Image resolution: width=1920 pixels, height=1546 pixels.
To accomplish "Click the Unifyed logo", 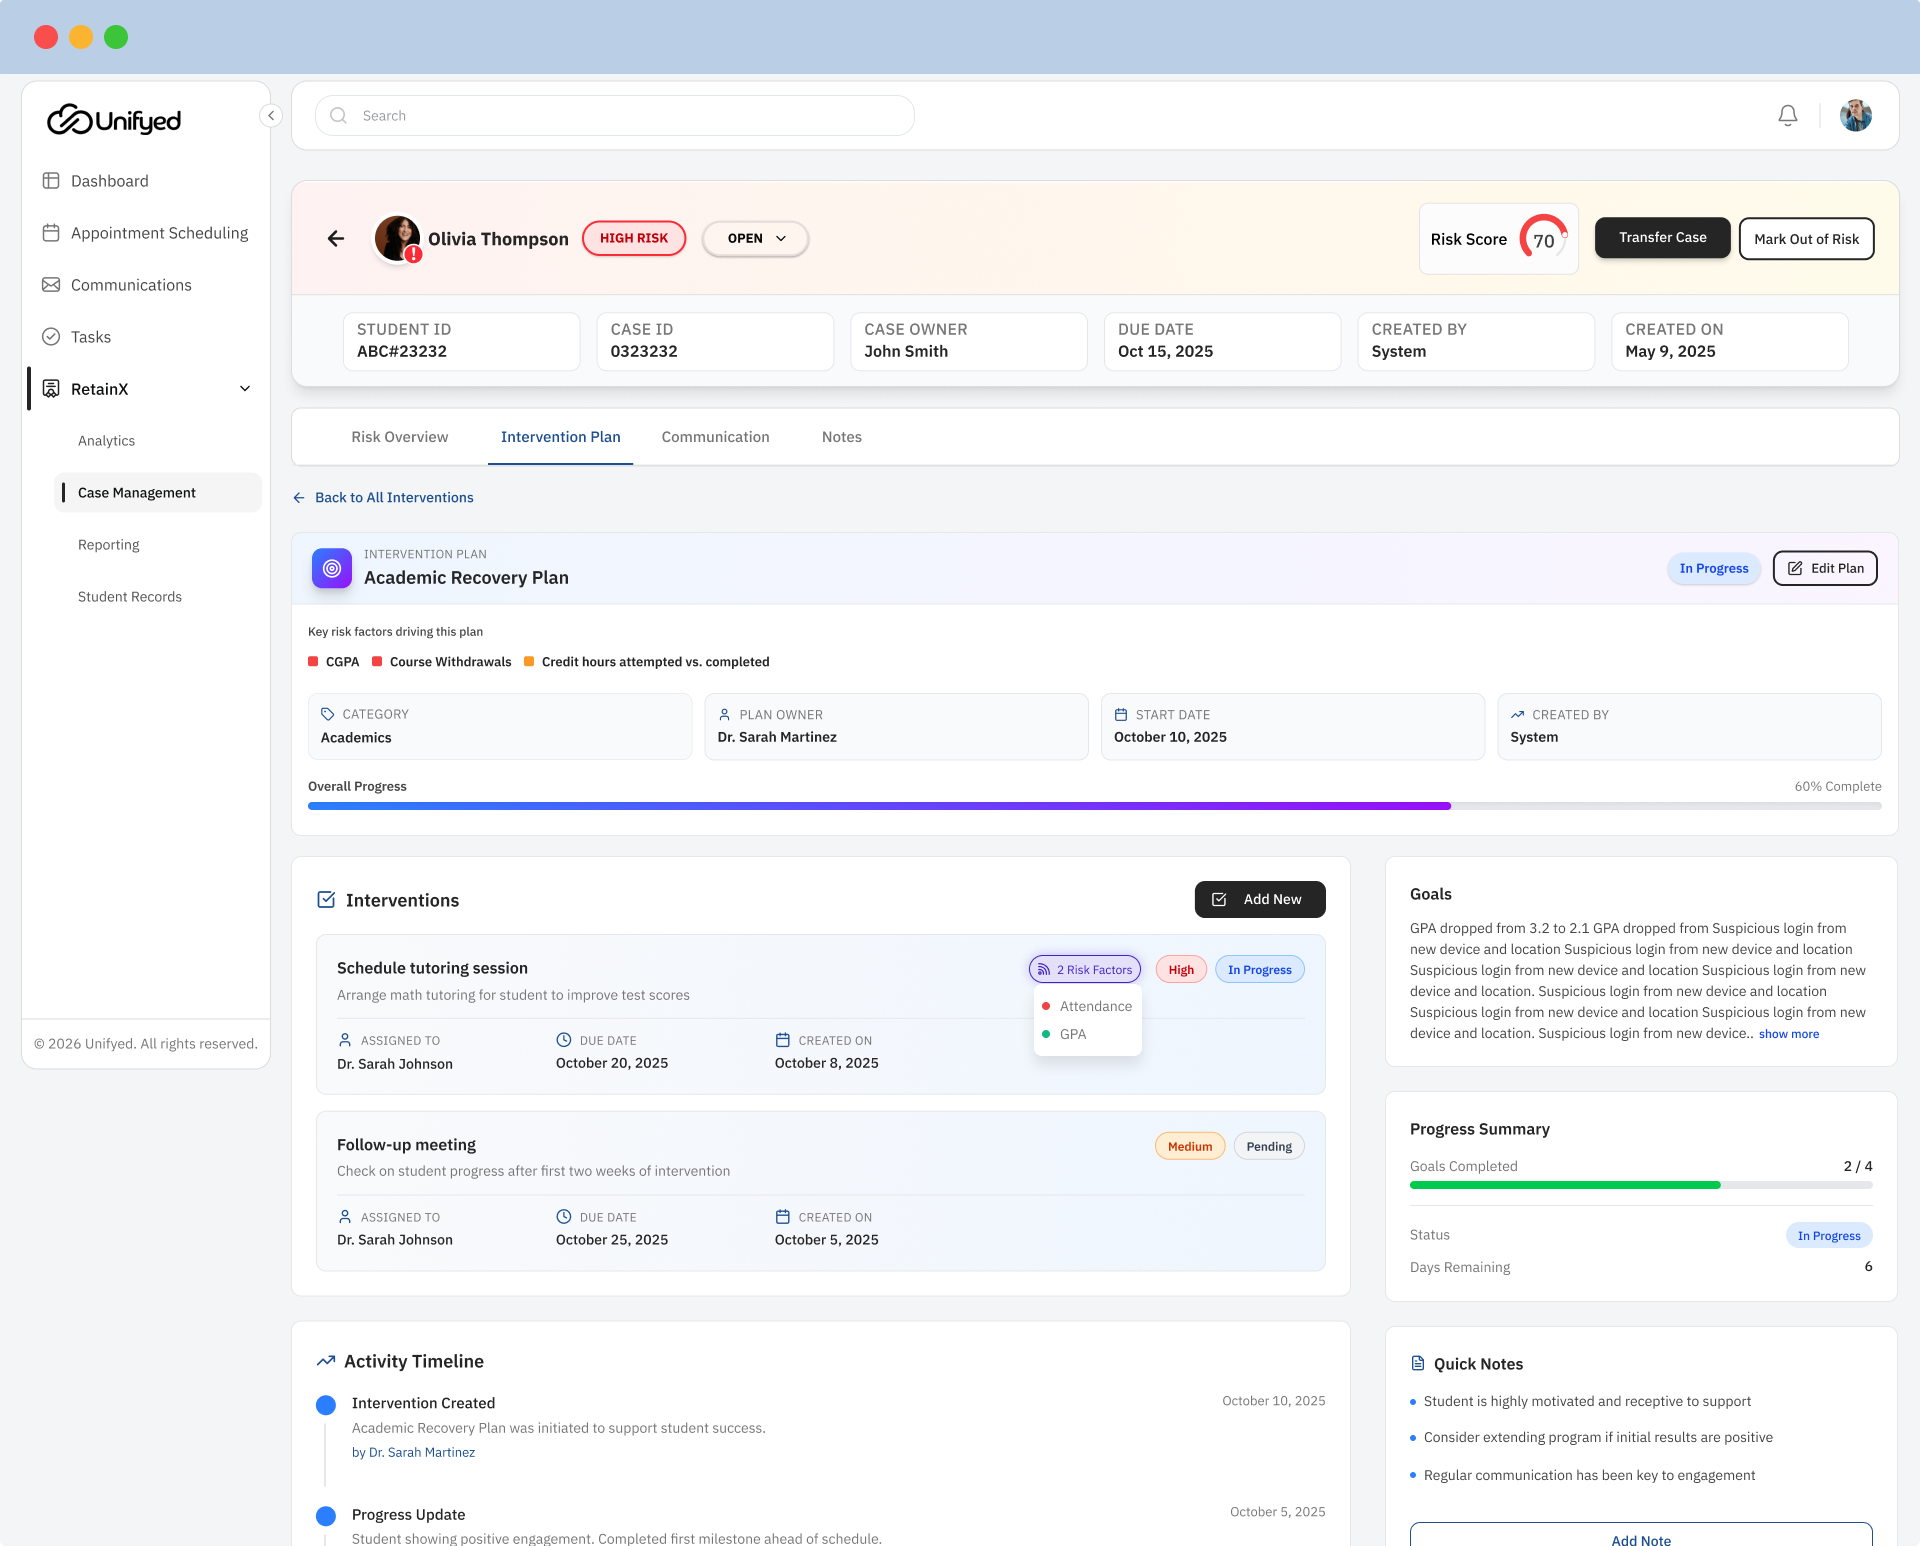I will 114,120.
